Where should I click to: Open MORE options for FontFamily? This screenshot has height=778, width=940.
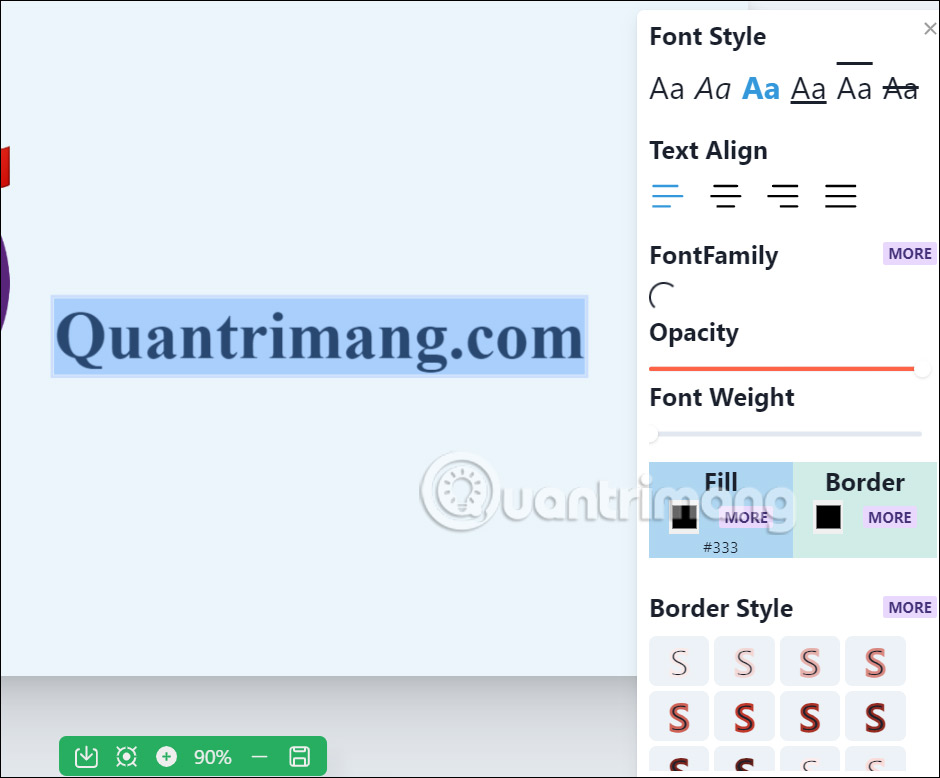909,254
